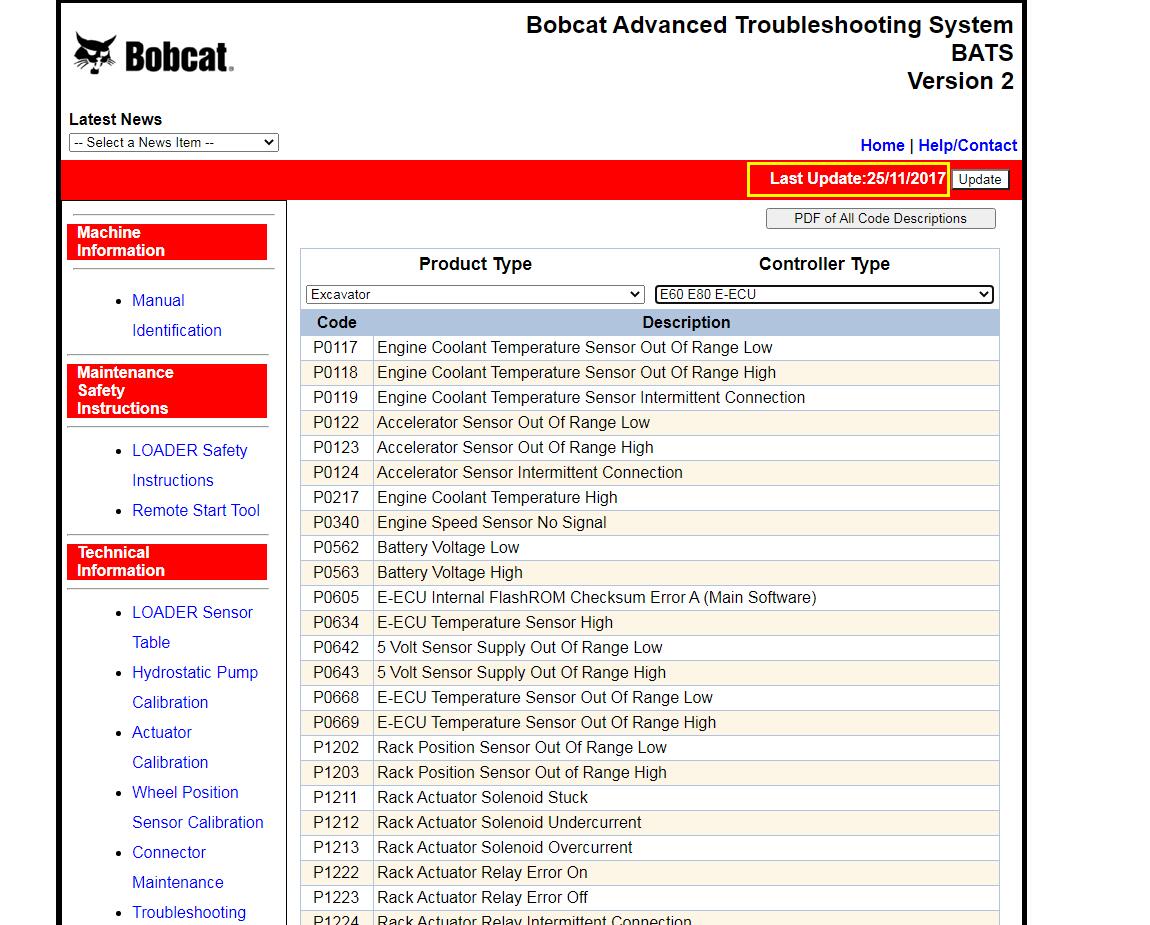Click description 'E-ECU Temperature Sensor High'
The image size is (1150, 925).
click(495, 622)
